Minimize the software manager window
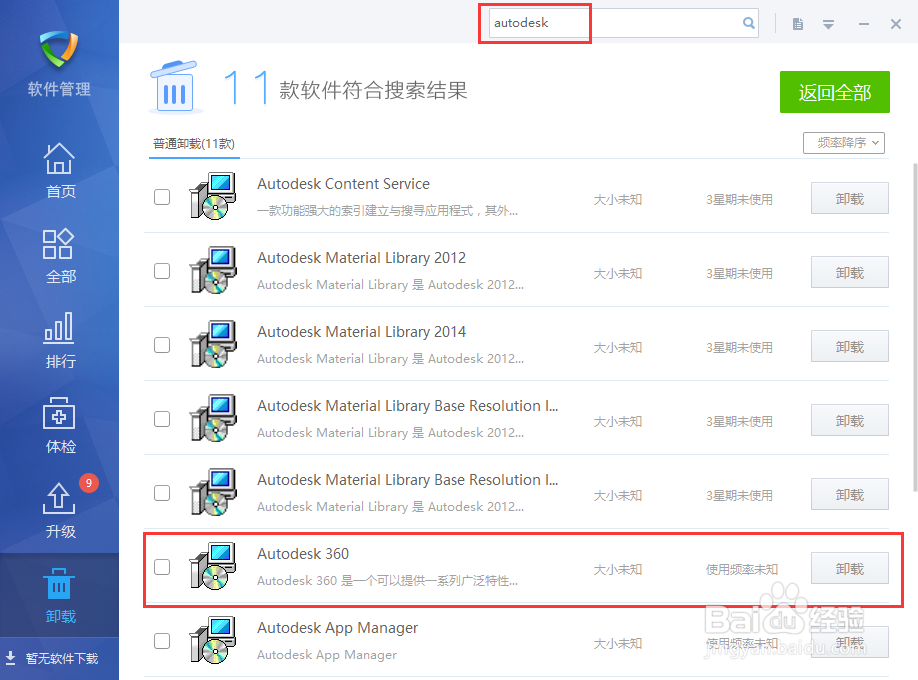 [864, 24]
